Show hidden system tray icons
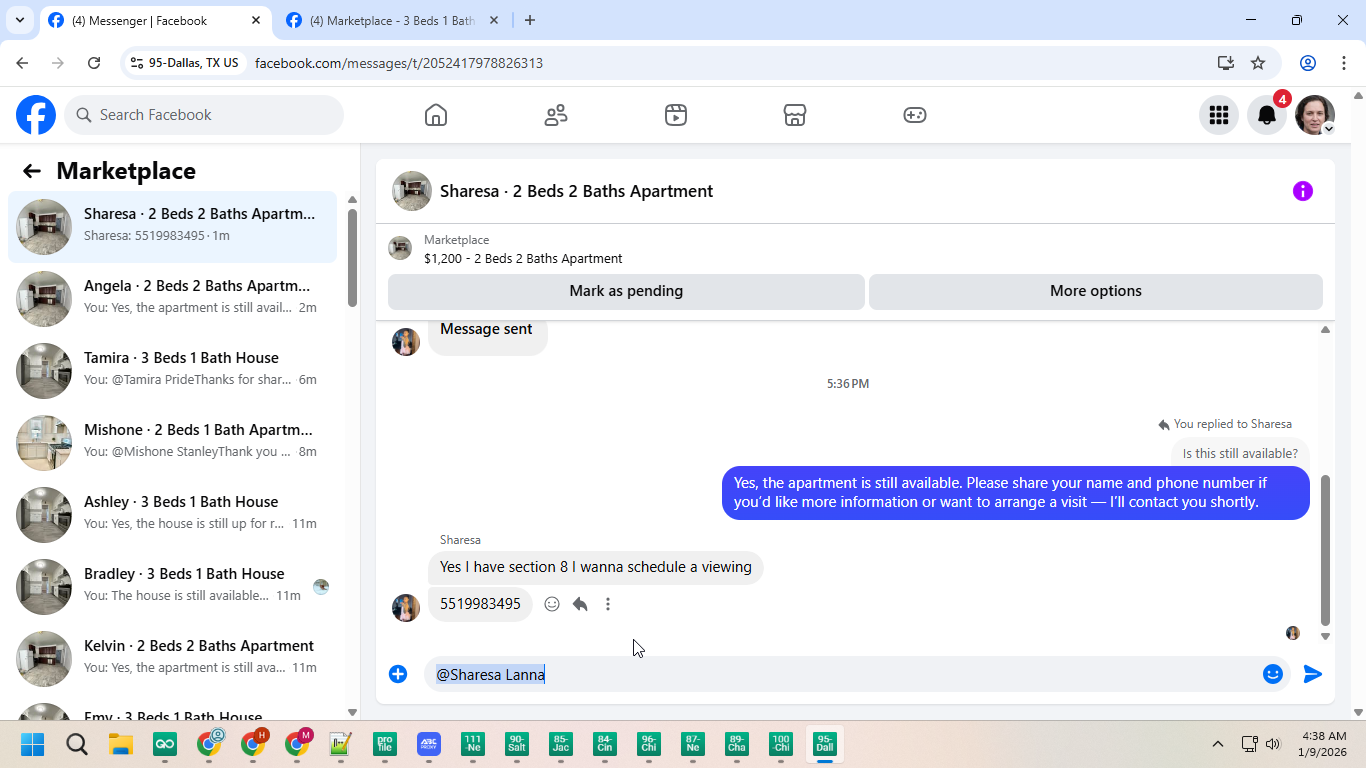Screen dimensions: 1366x768 click(1217, 744)
